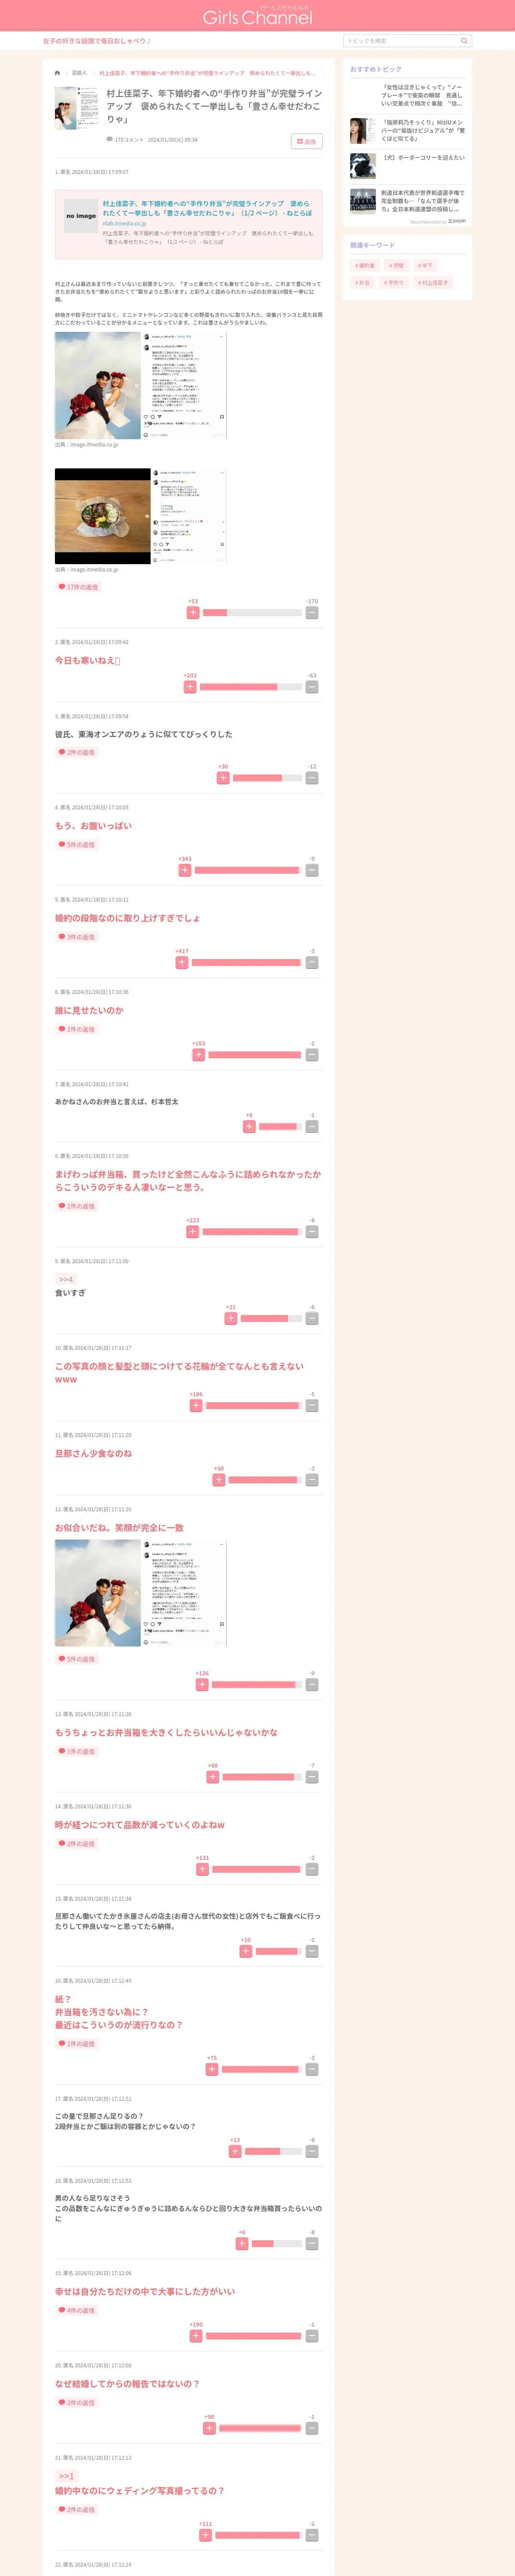Click the search magnifier icon
This screenshot has width=515, height=2576.
[464, 41]
